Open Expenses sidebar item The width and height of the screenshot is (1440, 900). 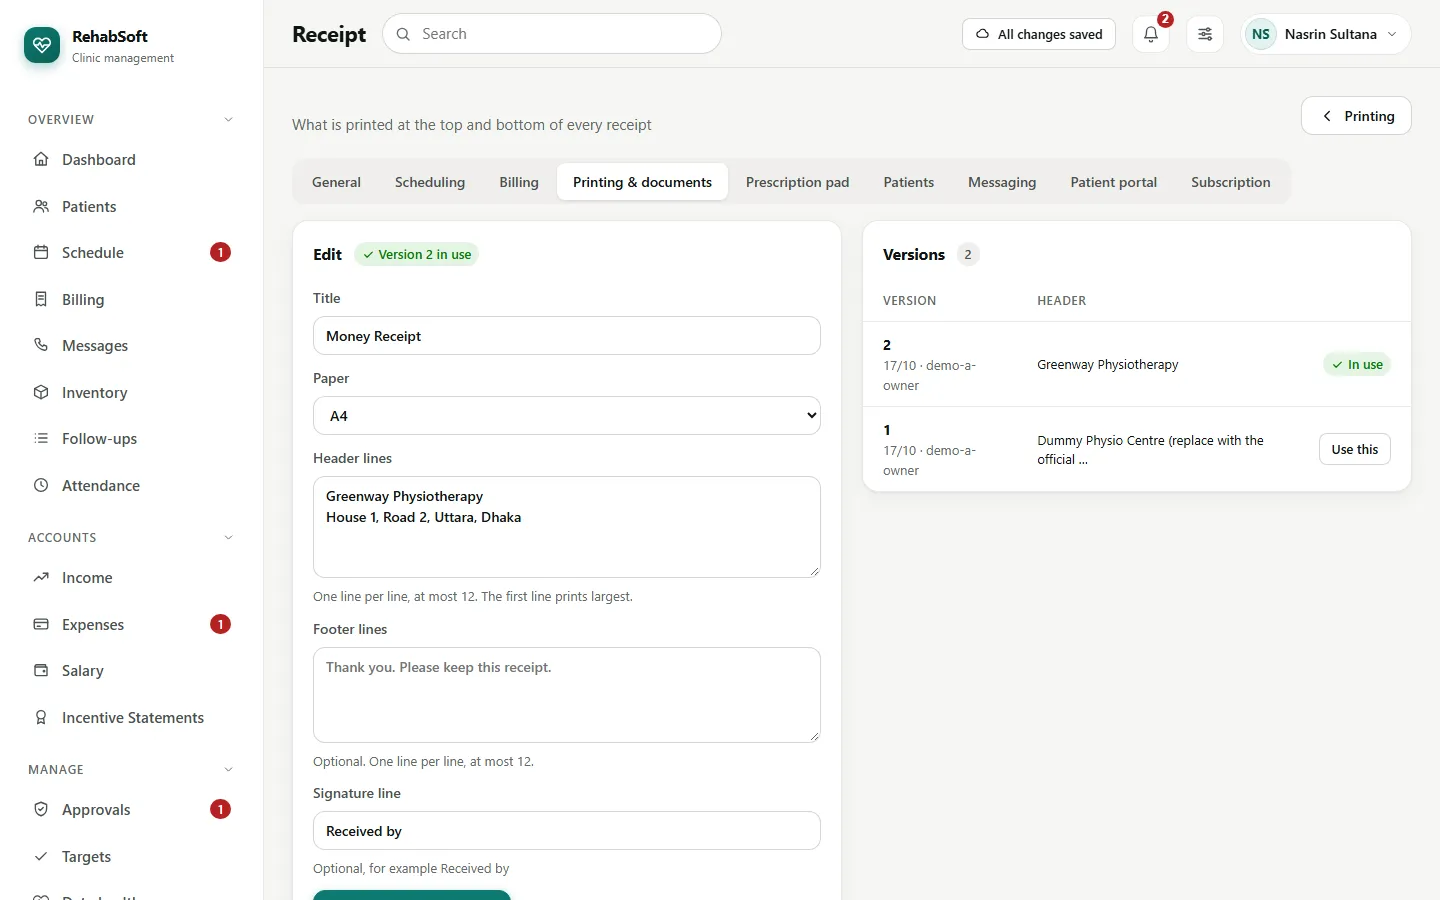[131, 624]
